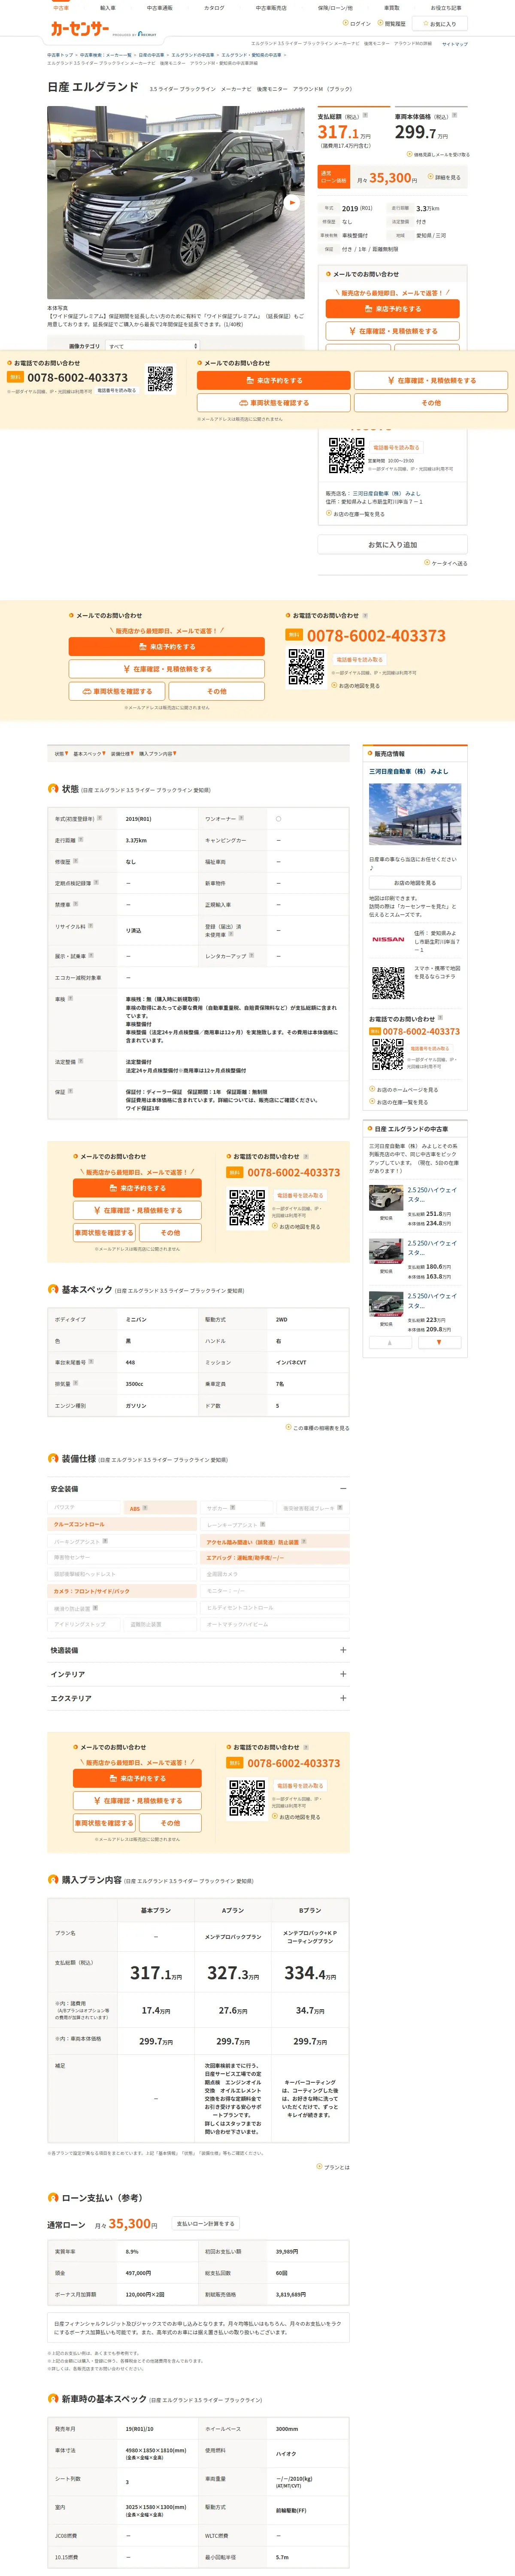The height and width of the screenshot is (2576, 515).
Task: Expand the インテリア section
Action: 198,1674
